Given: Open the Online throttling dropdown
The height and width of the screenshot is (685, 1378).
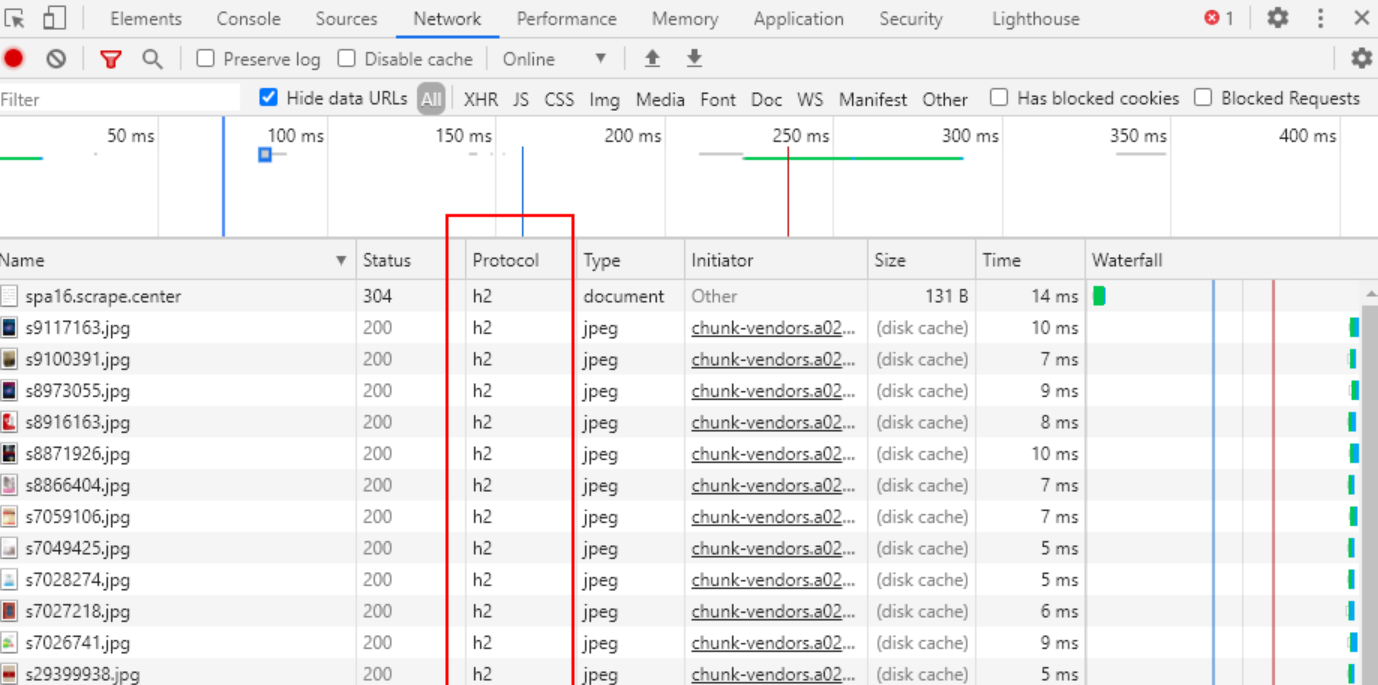Looking at the screenshot, I should click(555, 59).
